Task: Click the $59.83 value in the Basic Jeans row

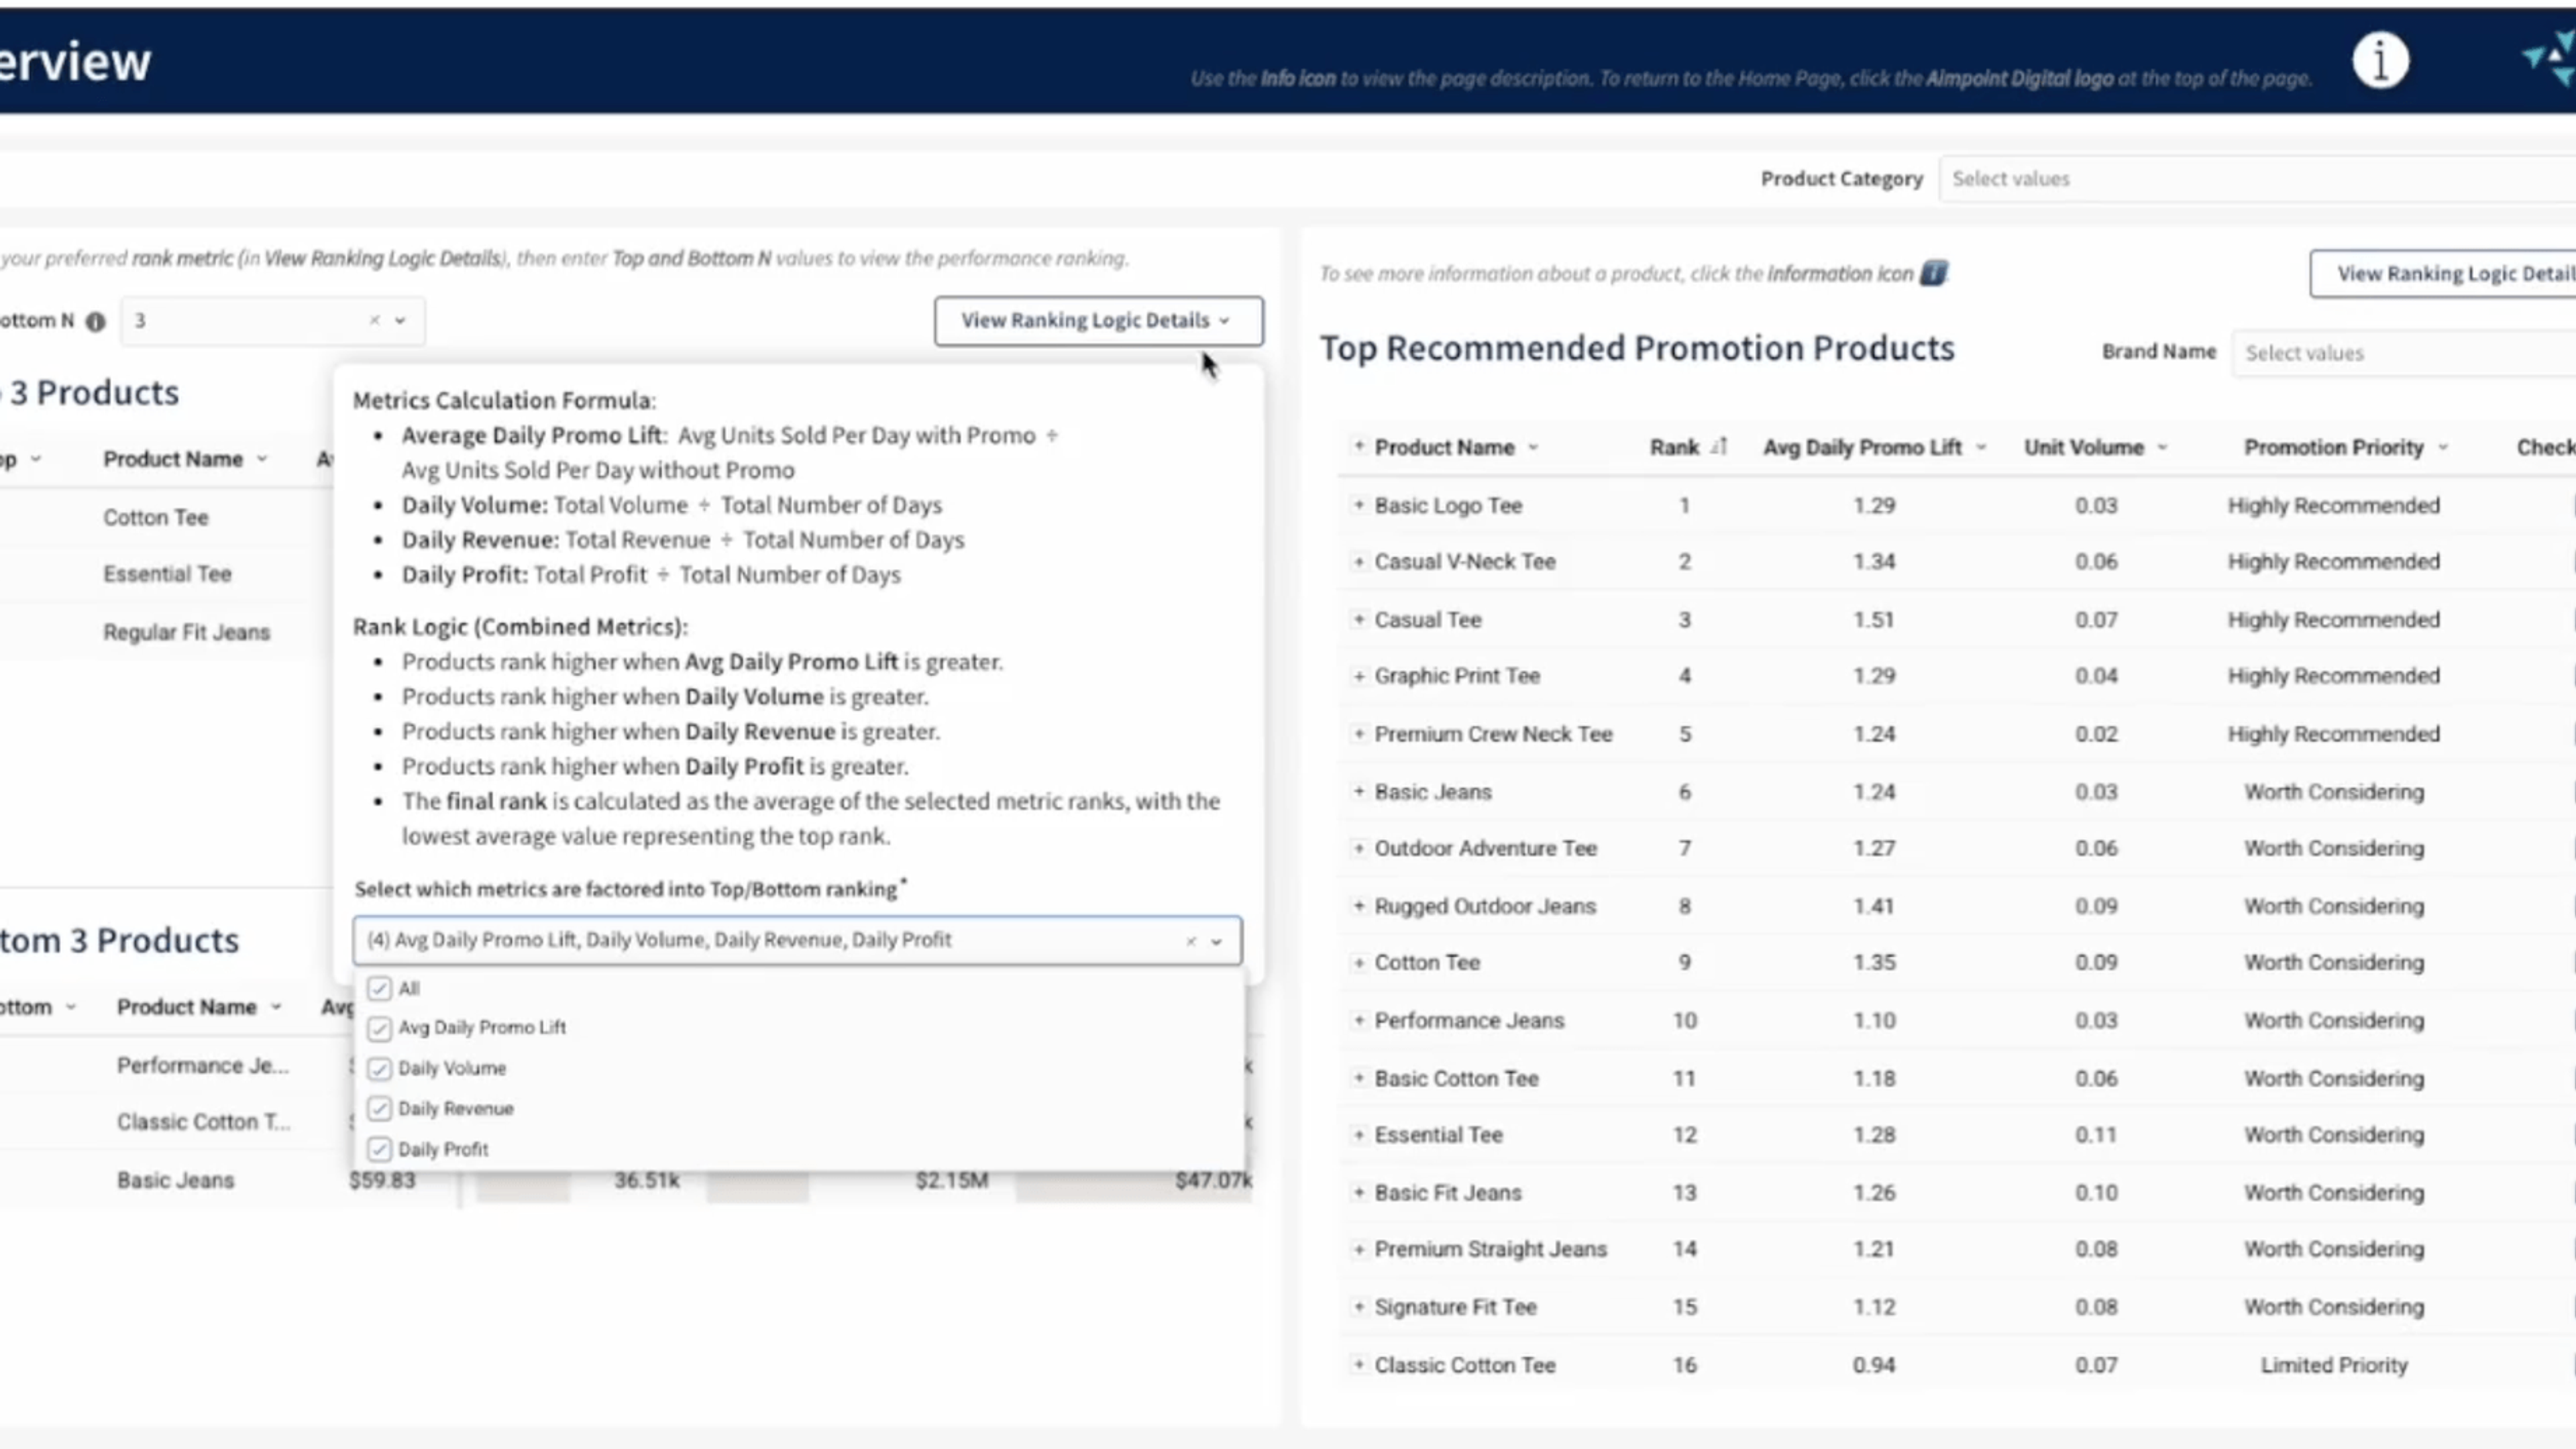Action: tap(382, 1181)
